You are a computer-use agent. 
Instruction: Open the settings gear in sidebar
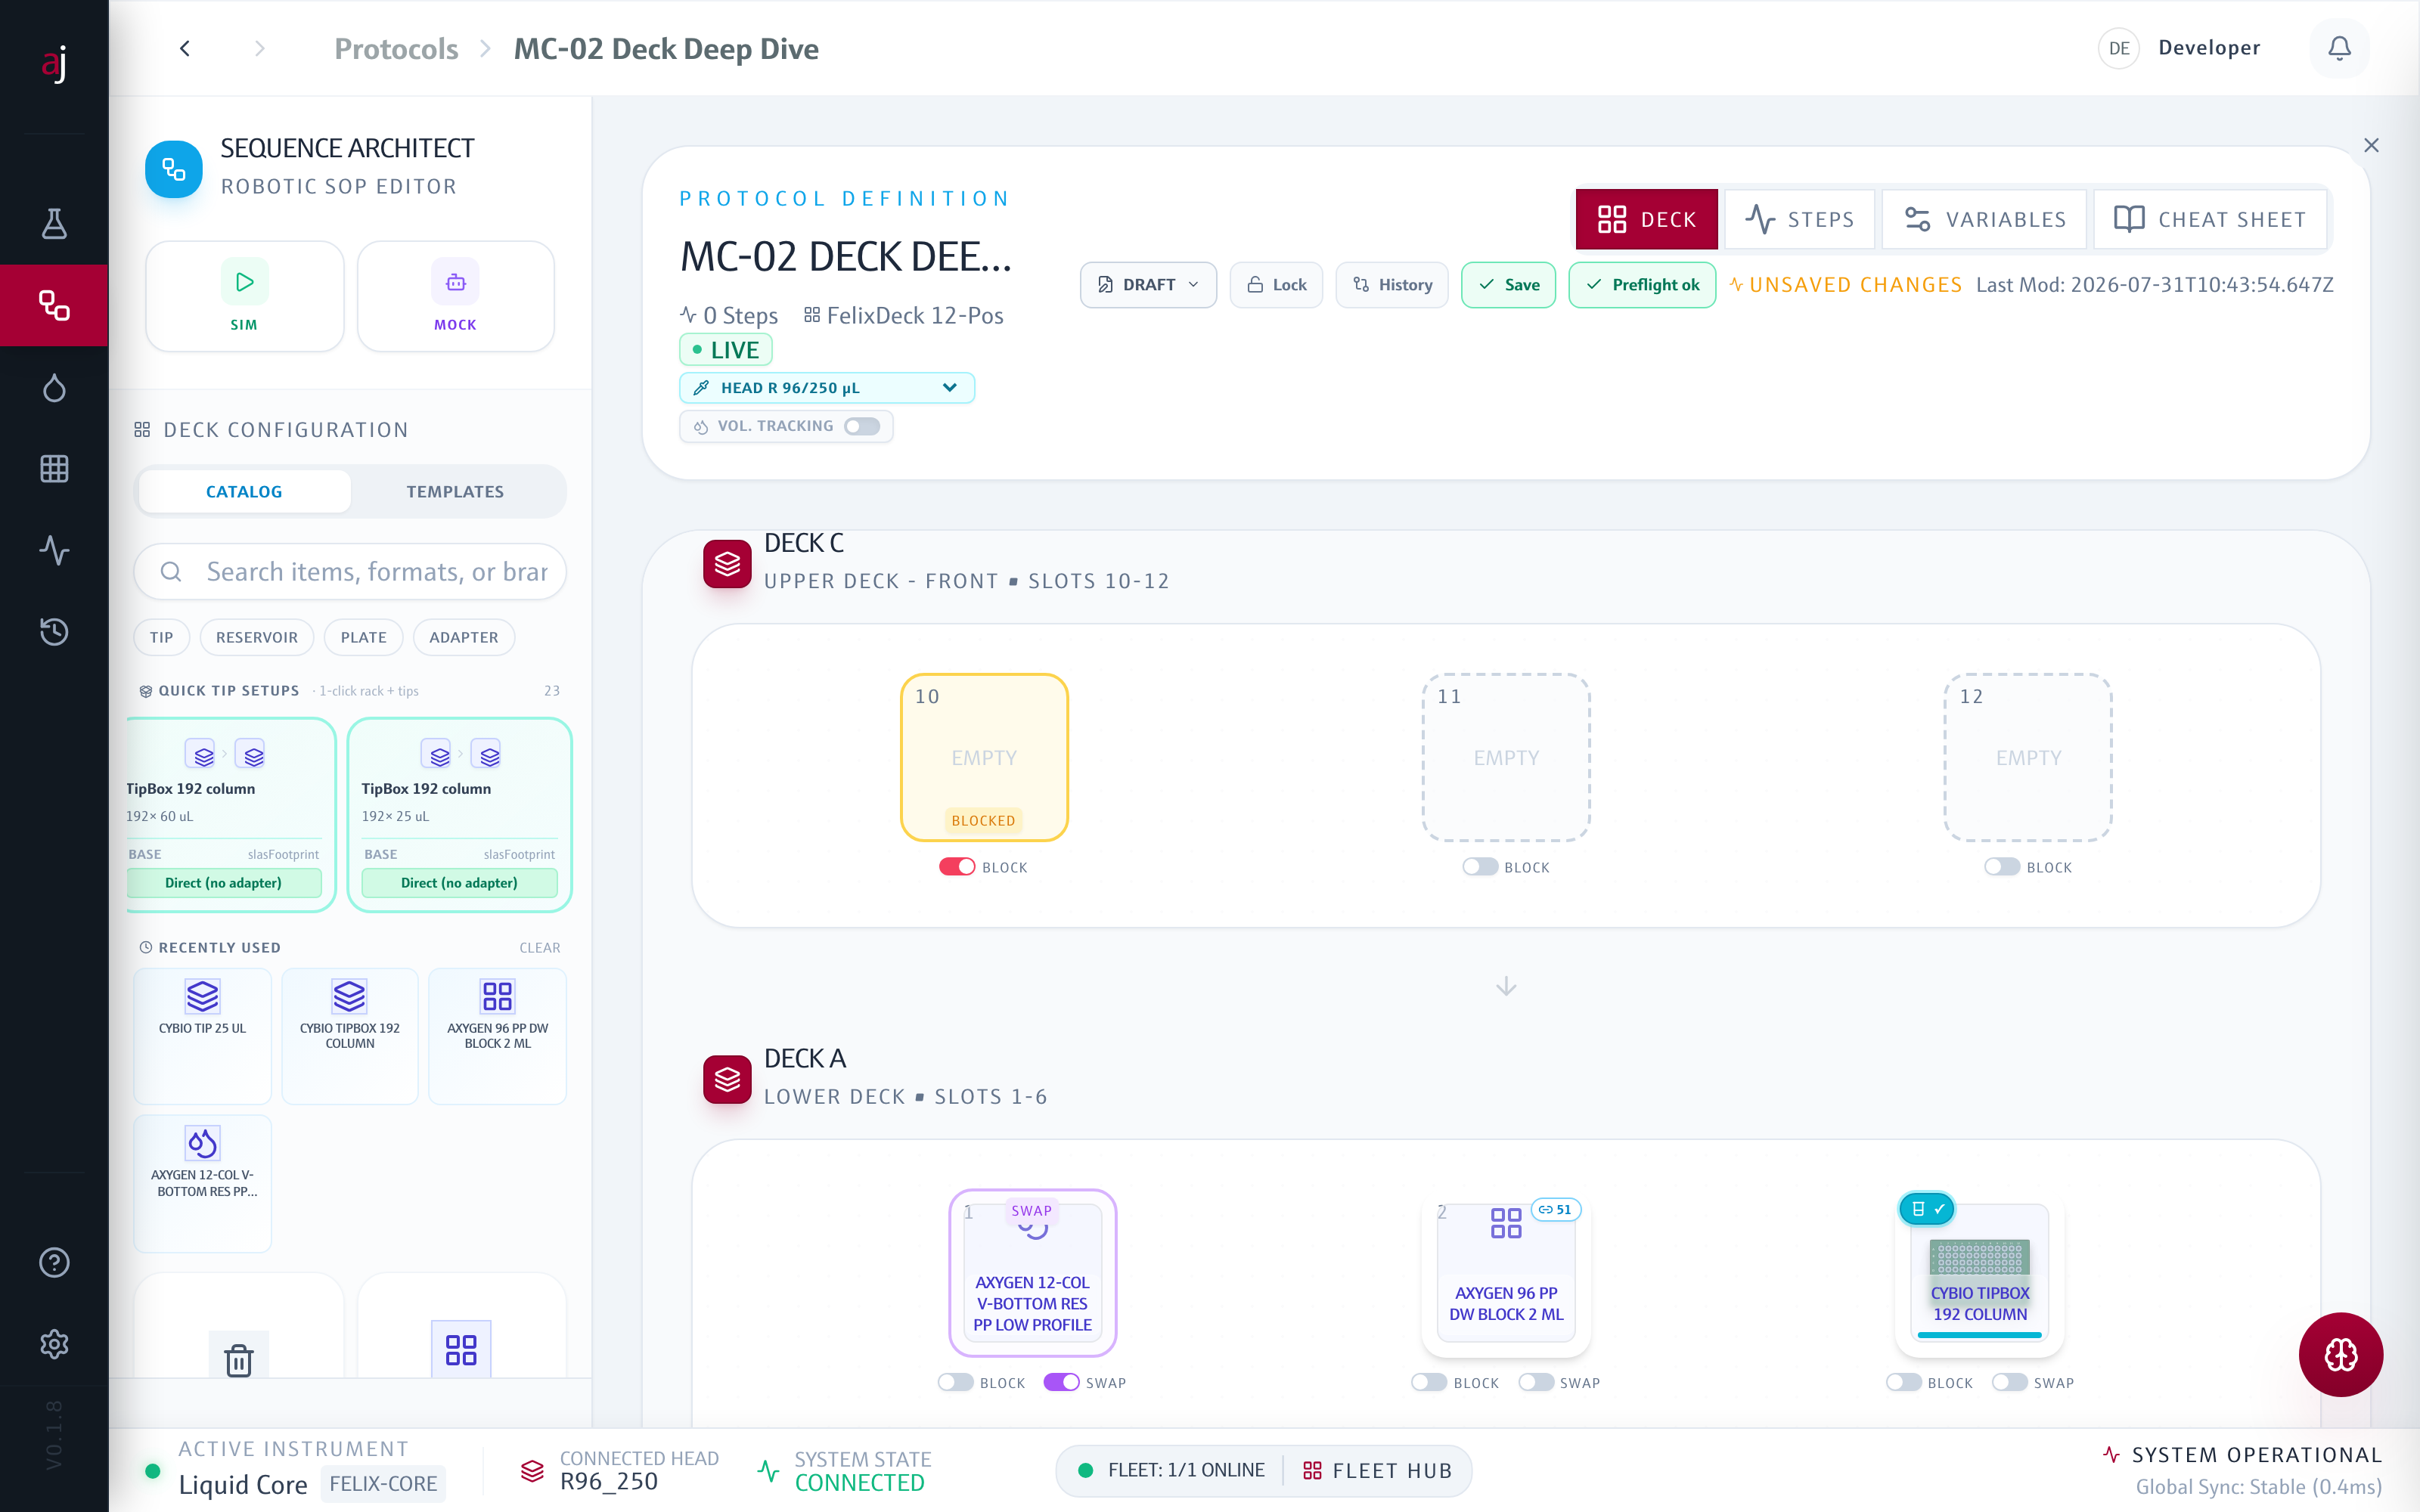point(54,1344)
